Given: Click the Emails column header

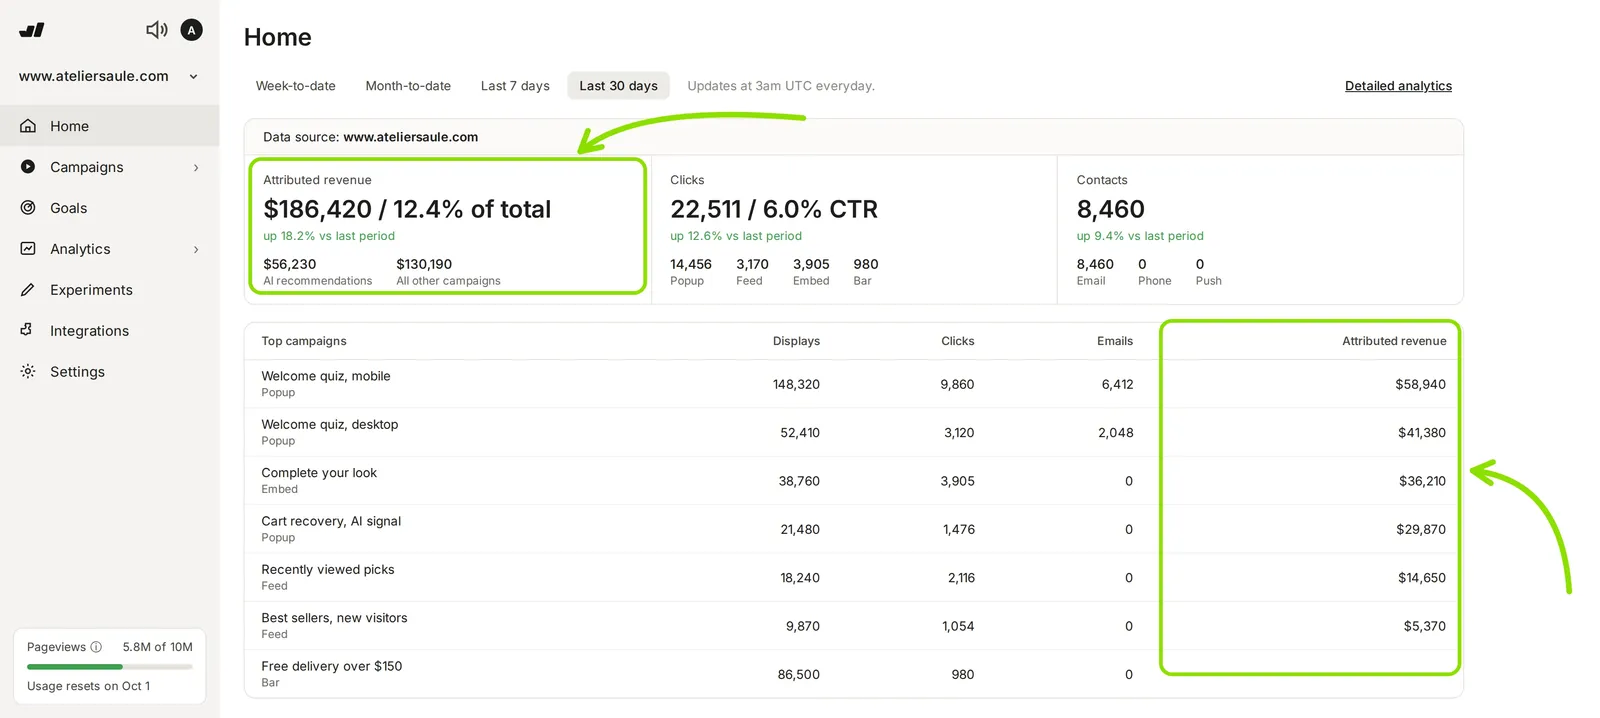Looking at the screenshot, I should [1115, 341].
